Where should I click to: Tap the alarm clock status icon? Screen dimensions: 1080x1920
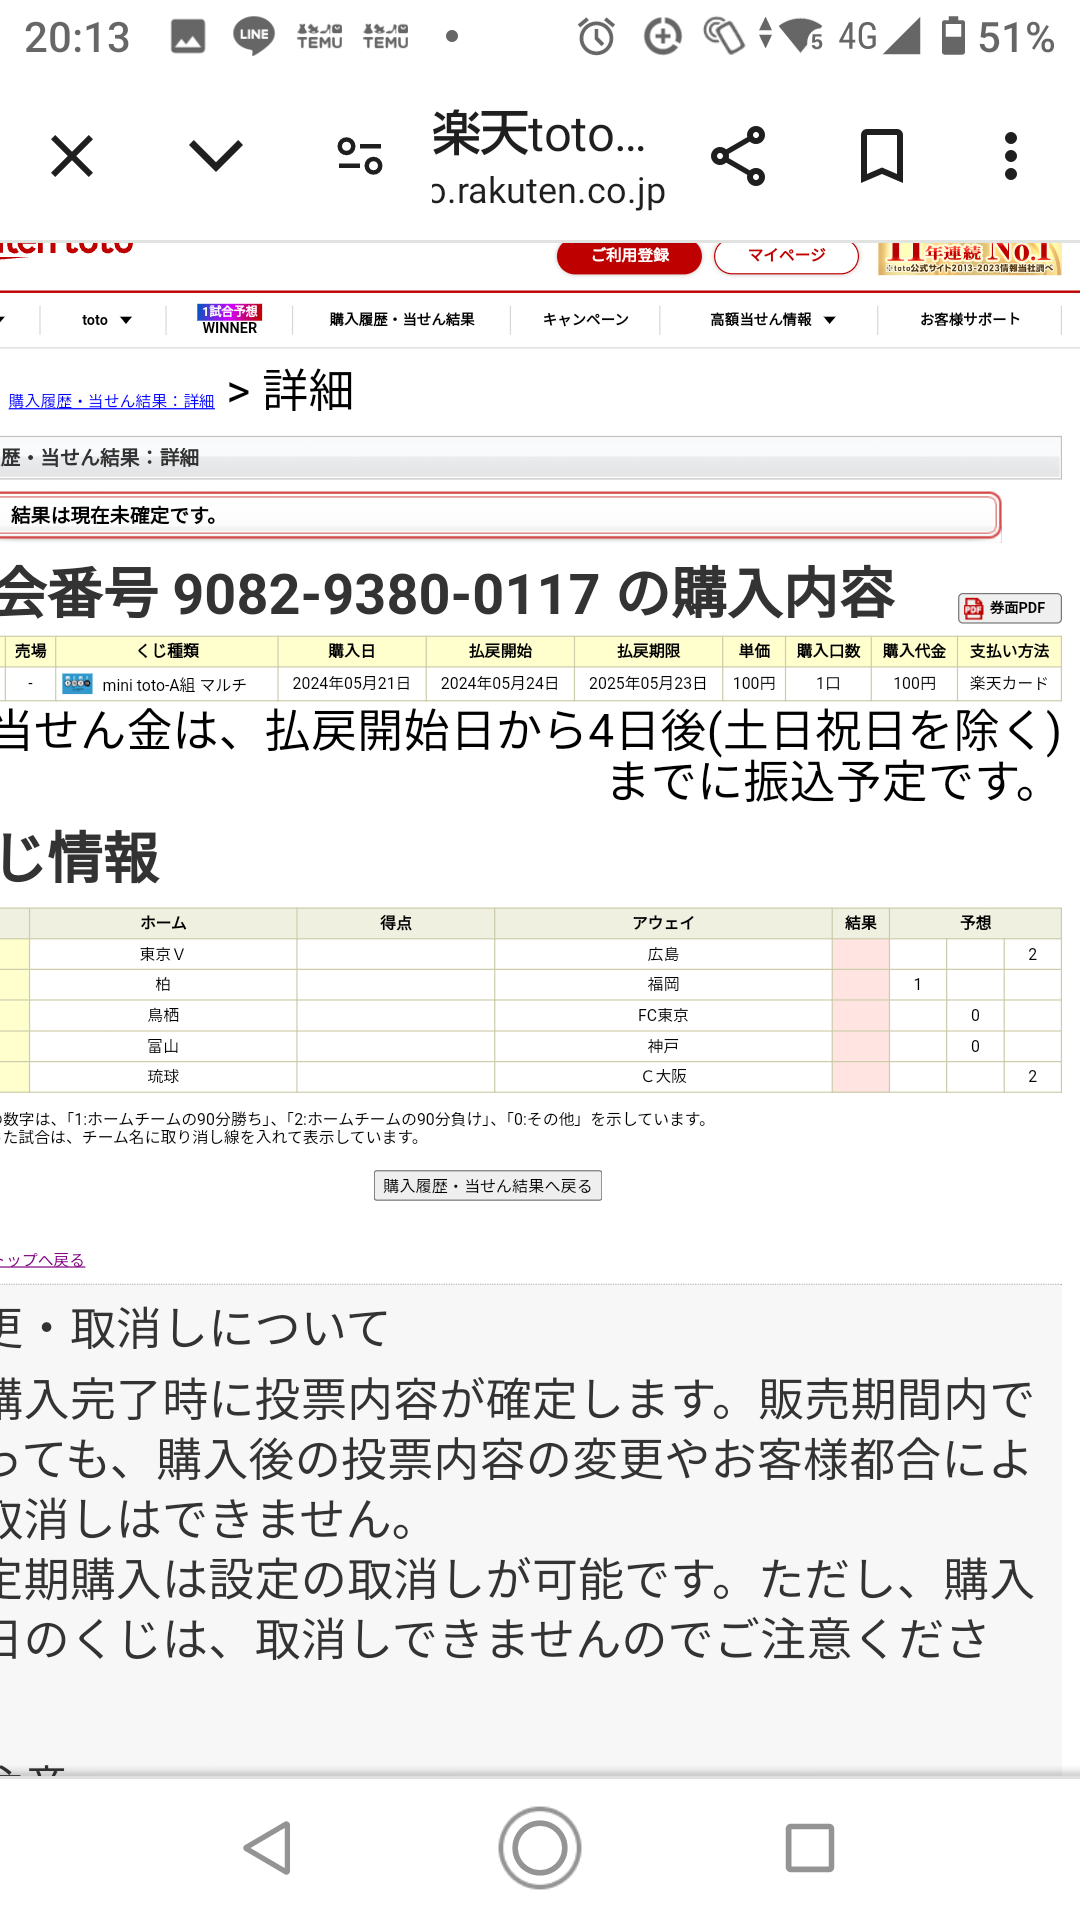point(597,37)
